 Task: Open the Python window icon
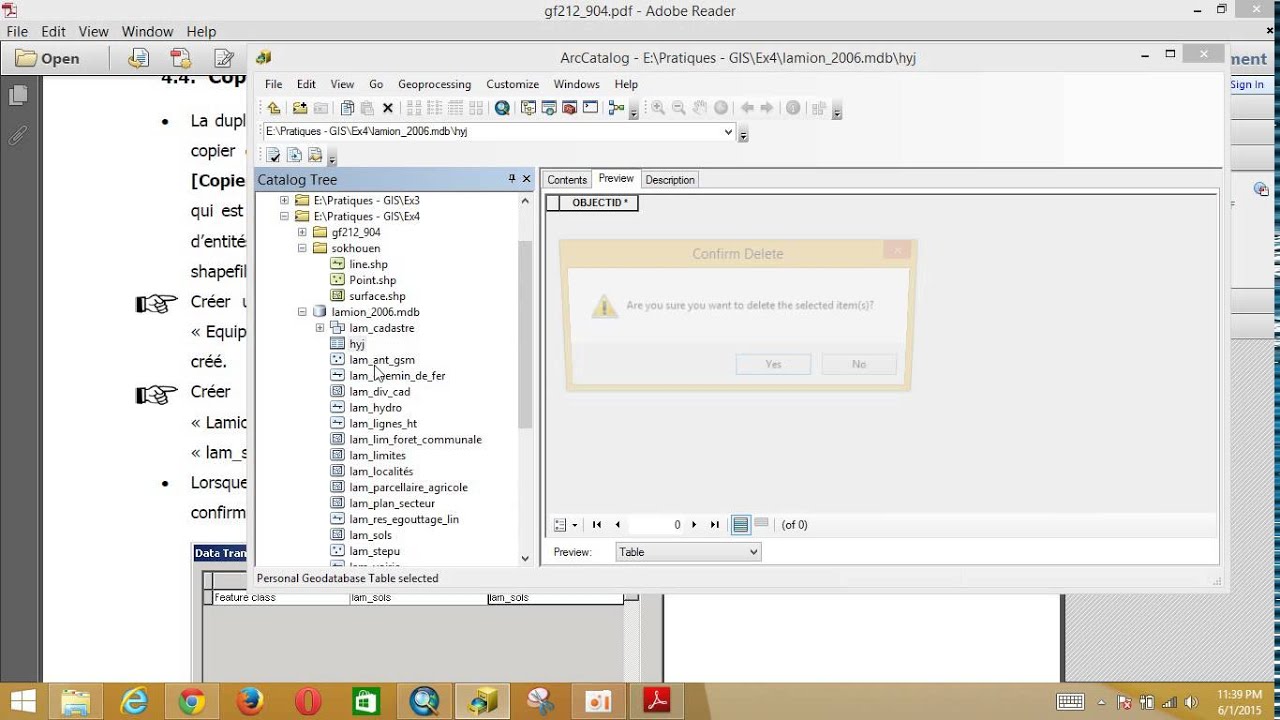click(590, 108)
